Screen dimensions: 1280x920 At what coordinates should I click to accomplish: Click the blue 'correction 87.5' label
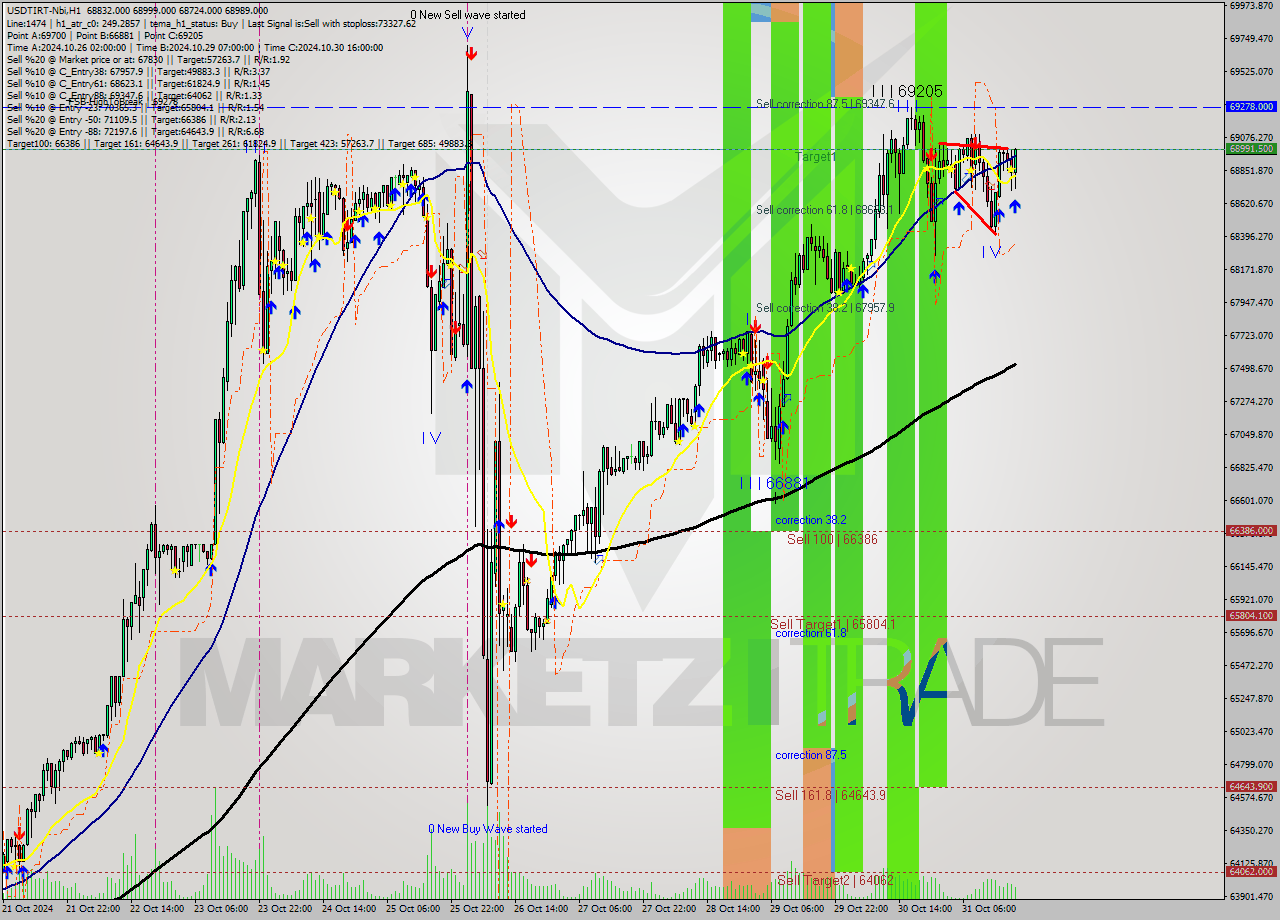click(x=811, y=755)
